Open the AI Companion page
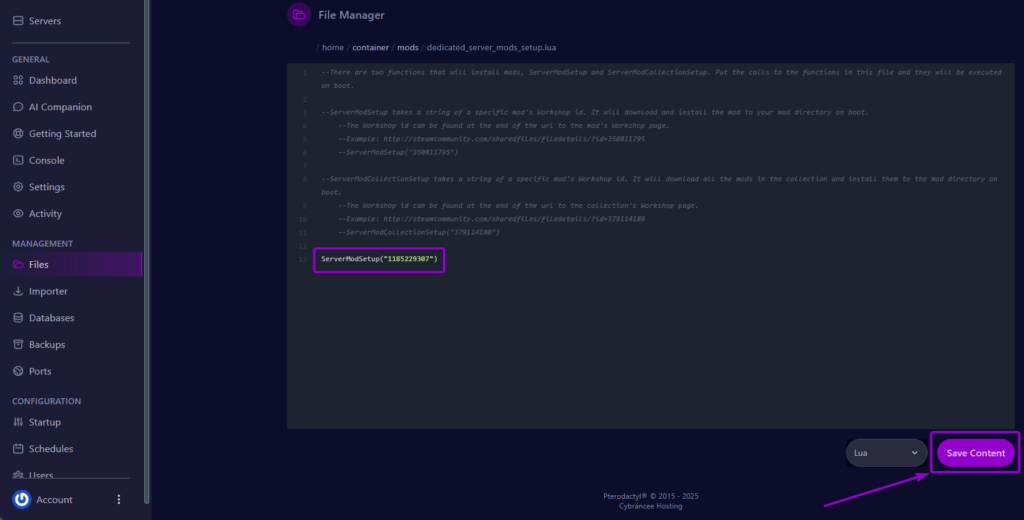Screen dimensions: 1024x520 [x=60, y=107]
